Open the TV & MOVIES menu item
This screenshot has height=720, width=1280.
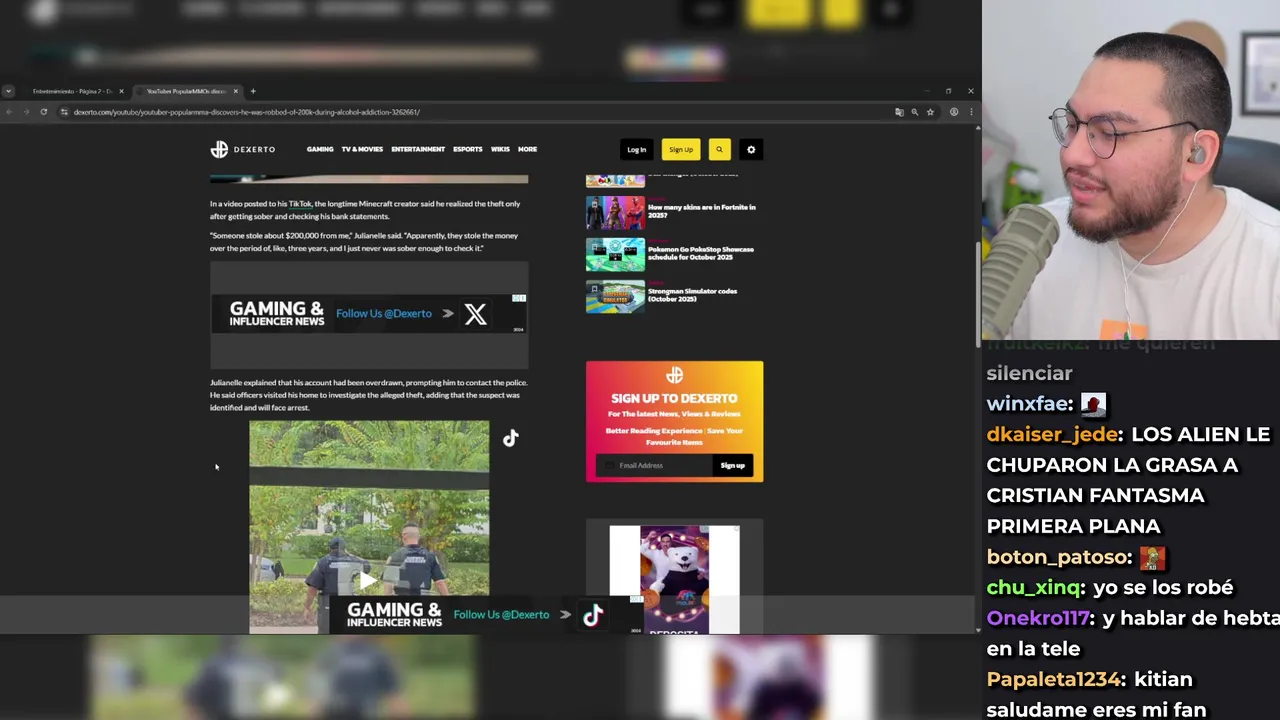(x=362, y=149)
